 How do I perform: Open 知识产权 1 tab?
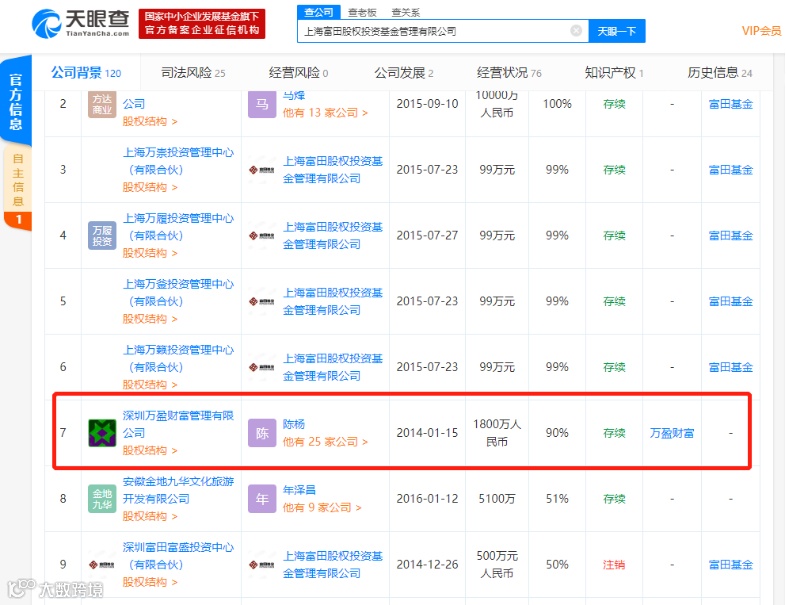click(614, 73)
